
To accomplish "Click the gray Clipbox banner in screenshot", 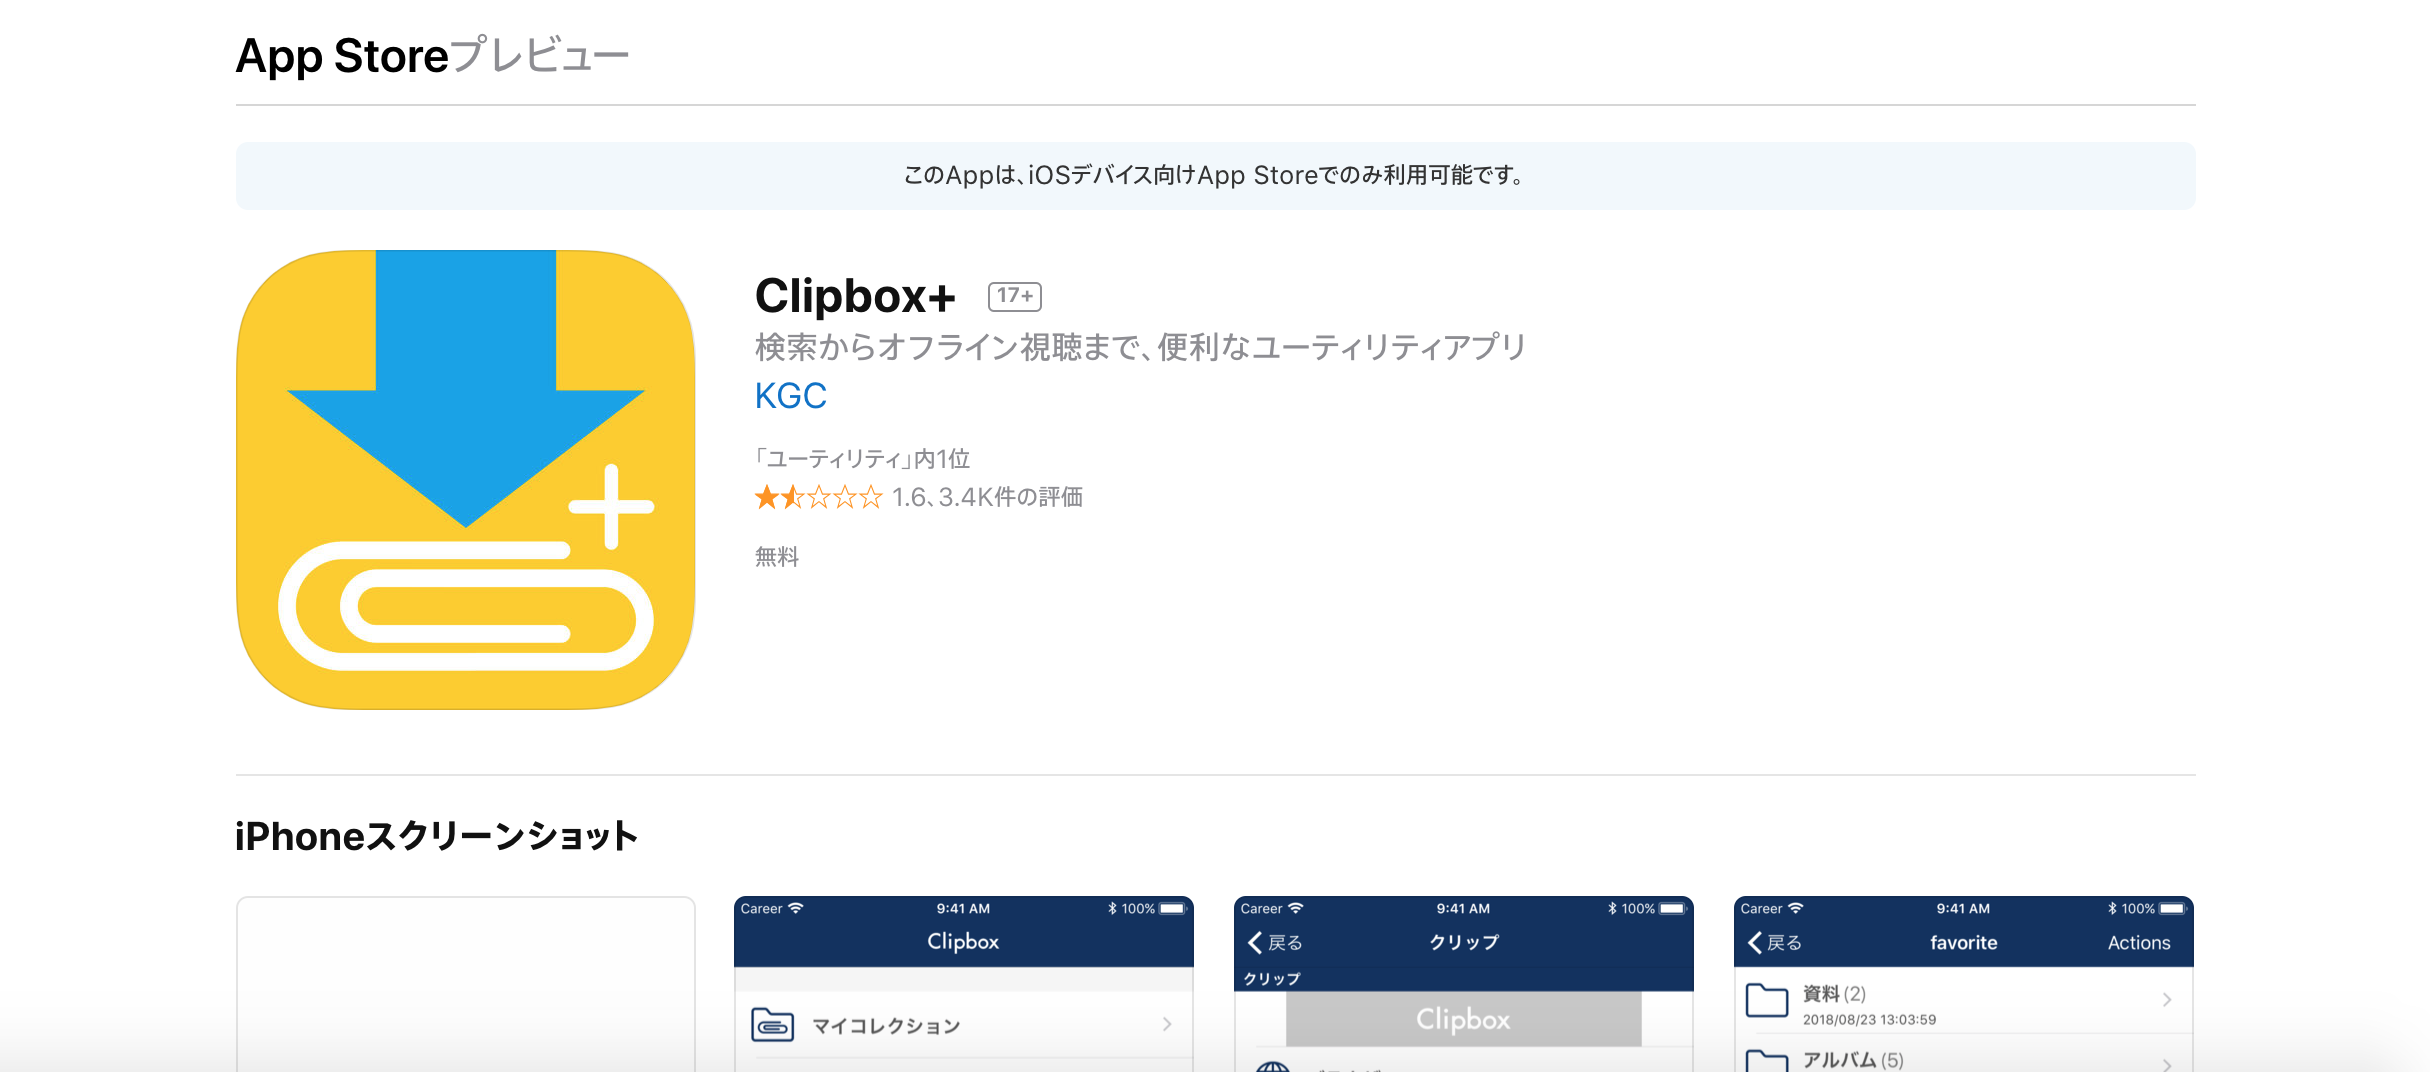I will pos(1463,1019).
